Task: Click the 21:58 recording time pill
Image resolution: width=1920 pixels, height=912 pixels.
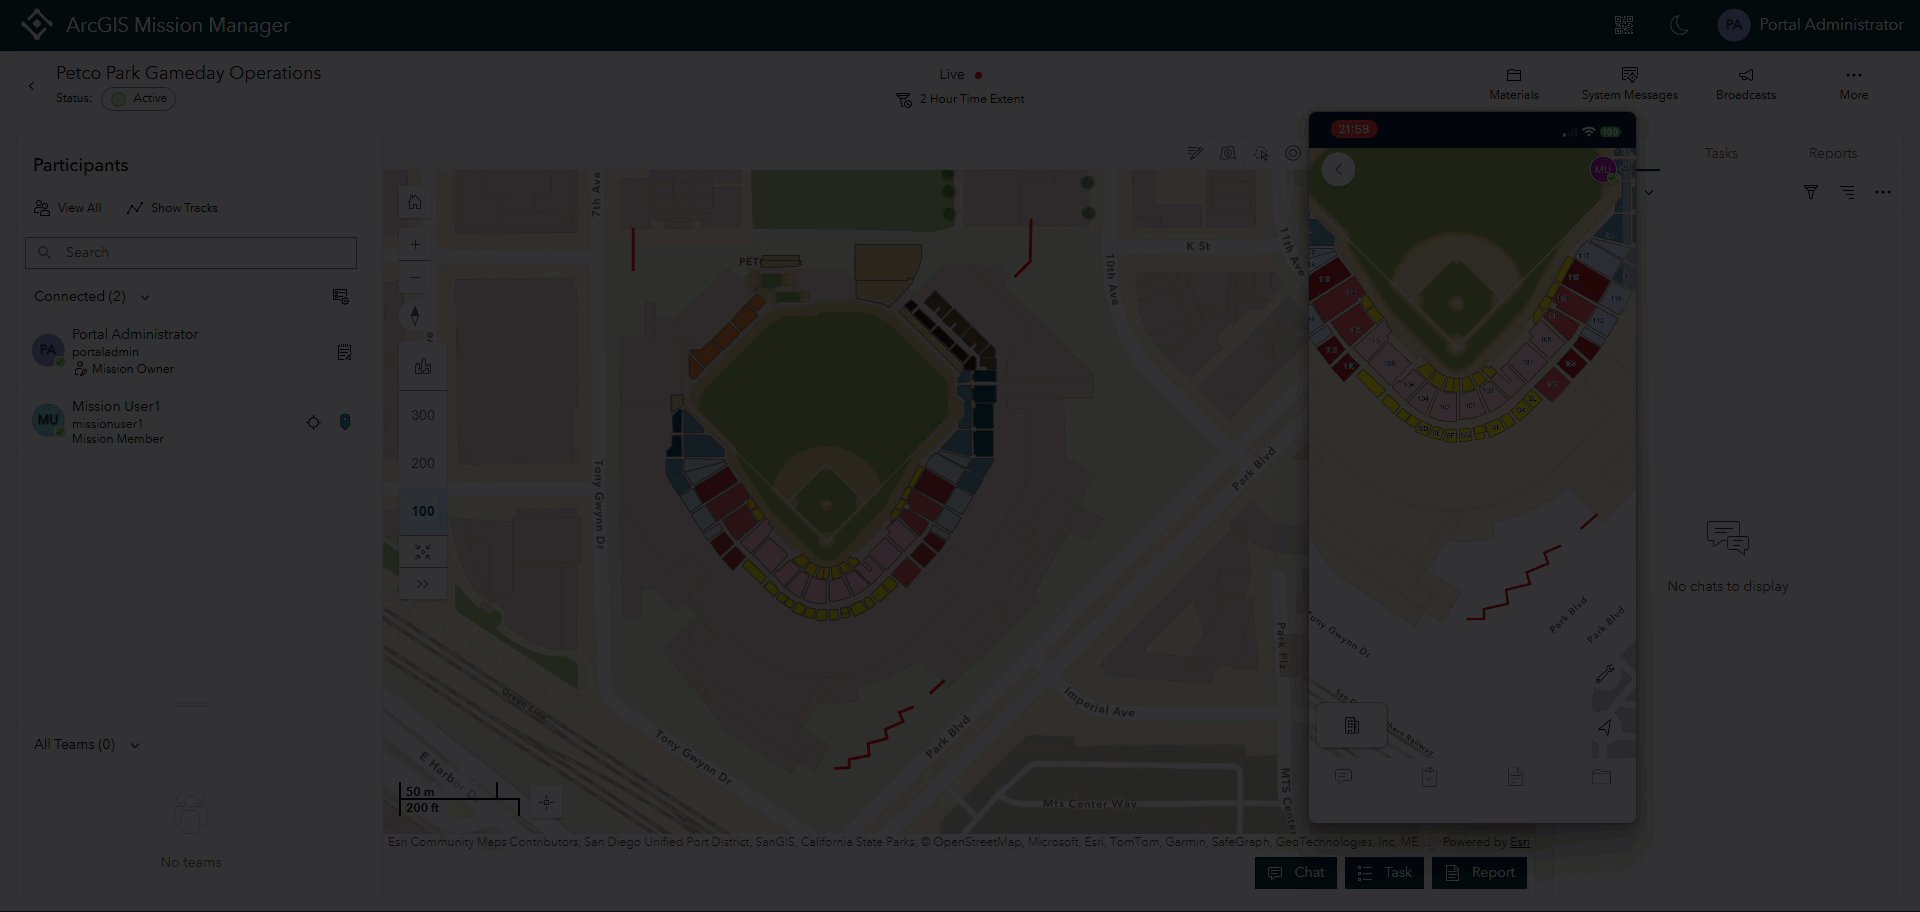Action: point(1354,130)
